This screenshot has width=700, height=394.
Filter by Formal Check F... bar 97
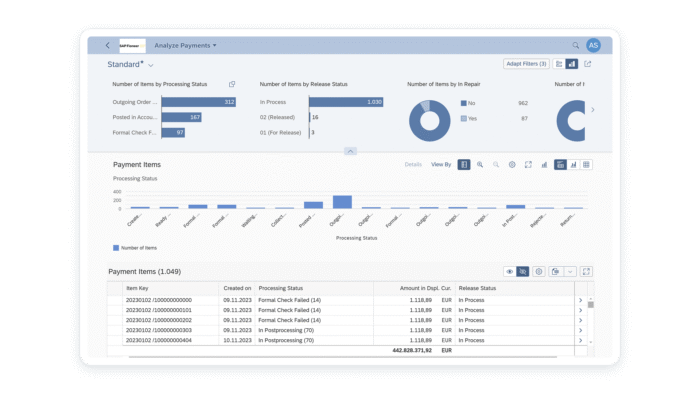tap(173, 133)
